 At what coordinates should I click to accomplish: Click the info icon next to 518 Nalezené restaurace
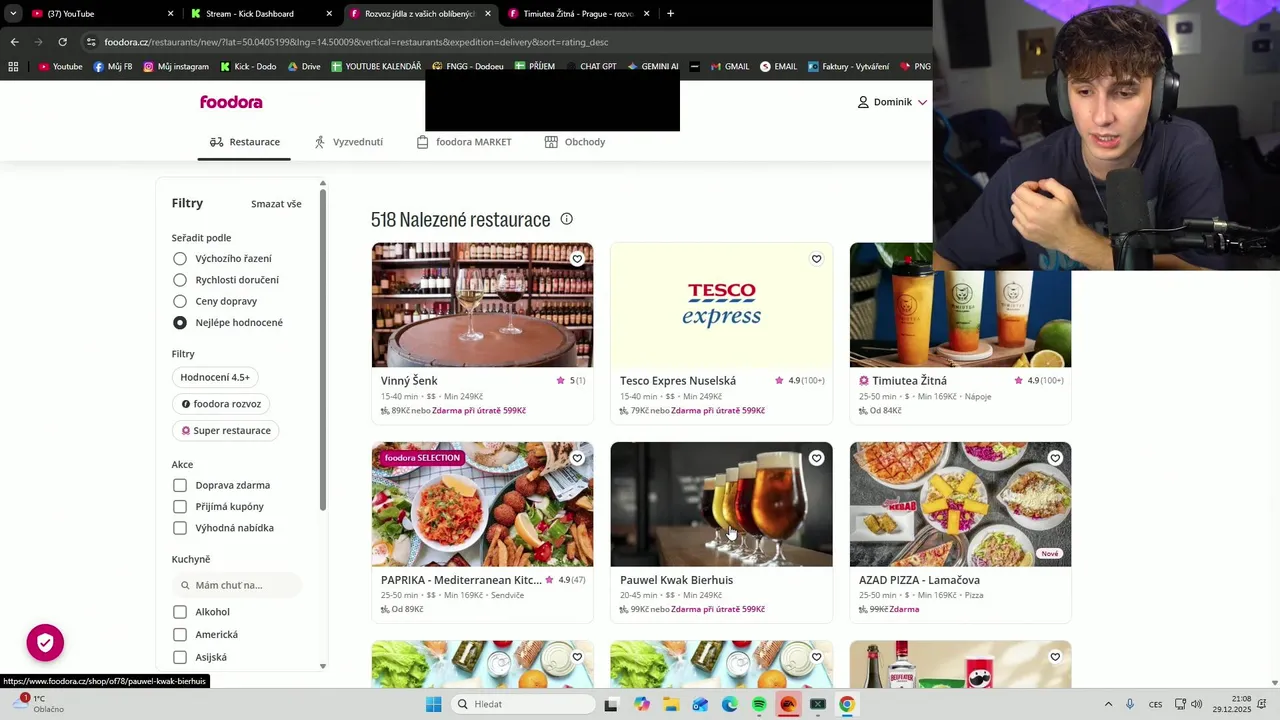tap(566, 219)
